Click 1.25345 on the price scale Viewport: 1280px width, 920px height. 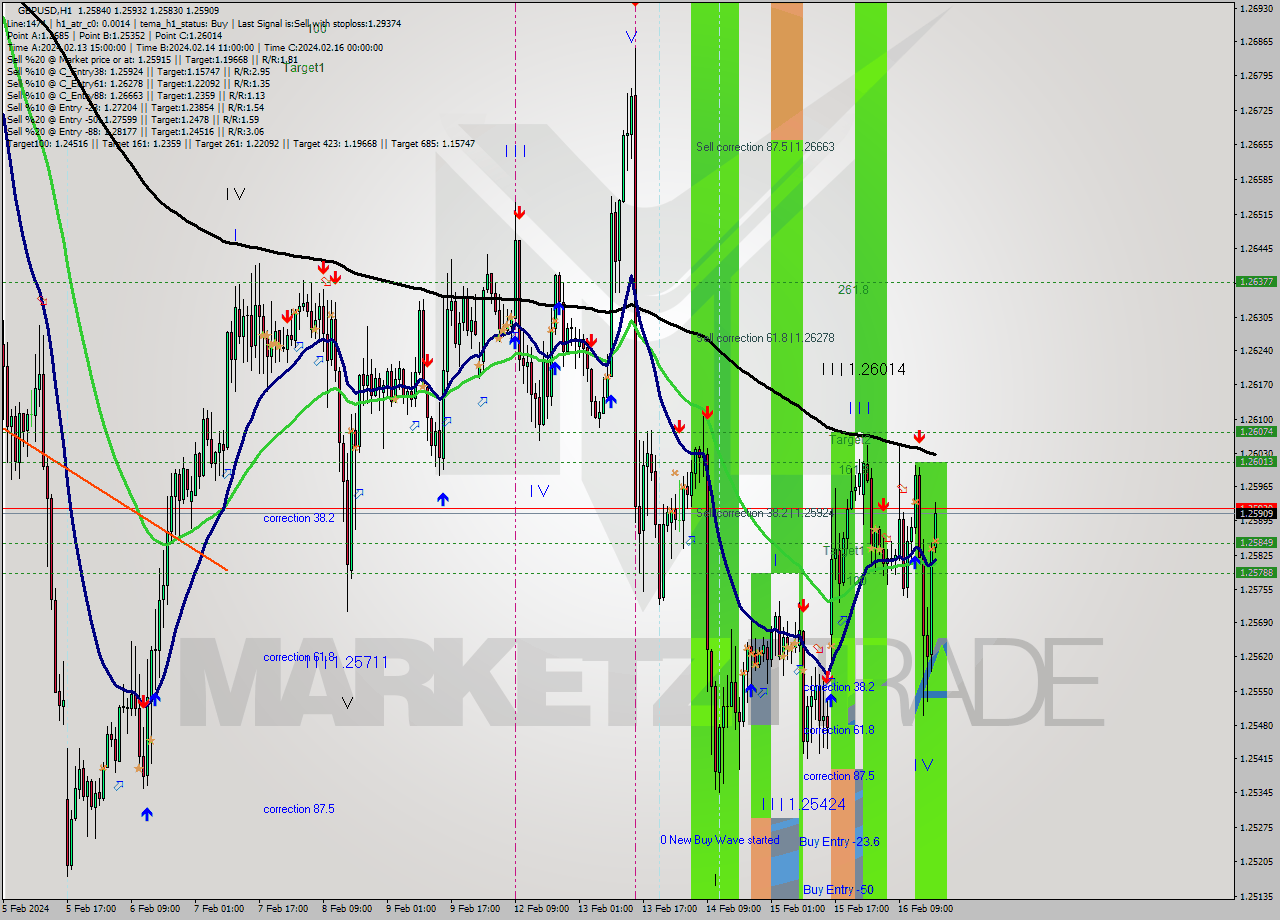click(1256, 793)
